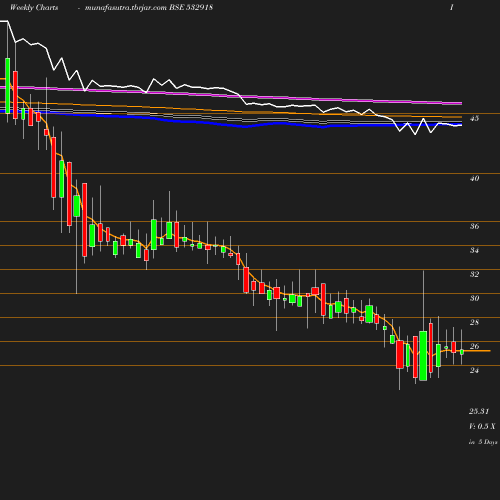500x500 pixels.
Task: Click the 34 price axis label
Action: 474,250
